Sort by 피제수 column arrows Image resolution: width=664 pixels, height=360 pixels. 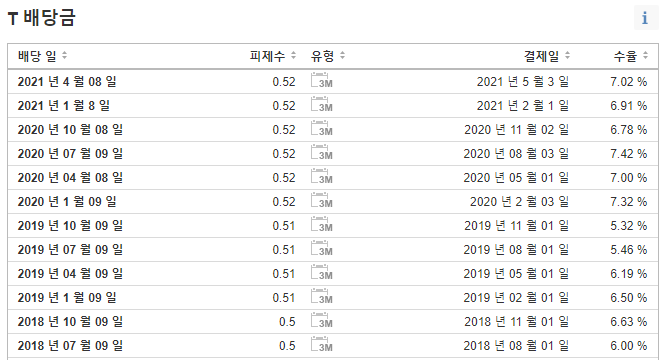click(293, 55)
